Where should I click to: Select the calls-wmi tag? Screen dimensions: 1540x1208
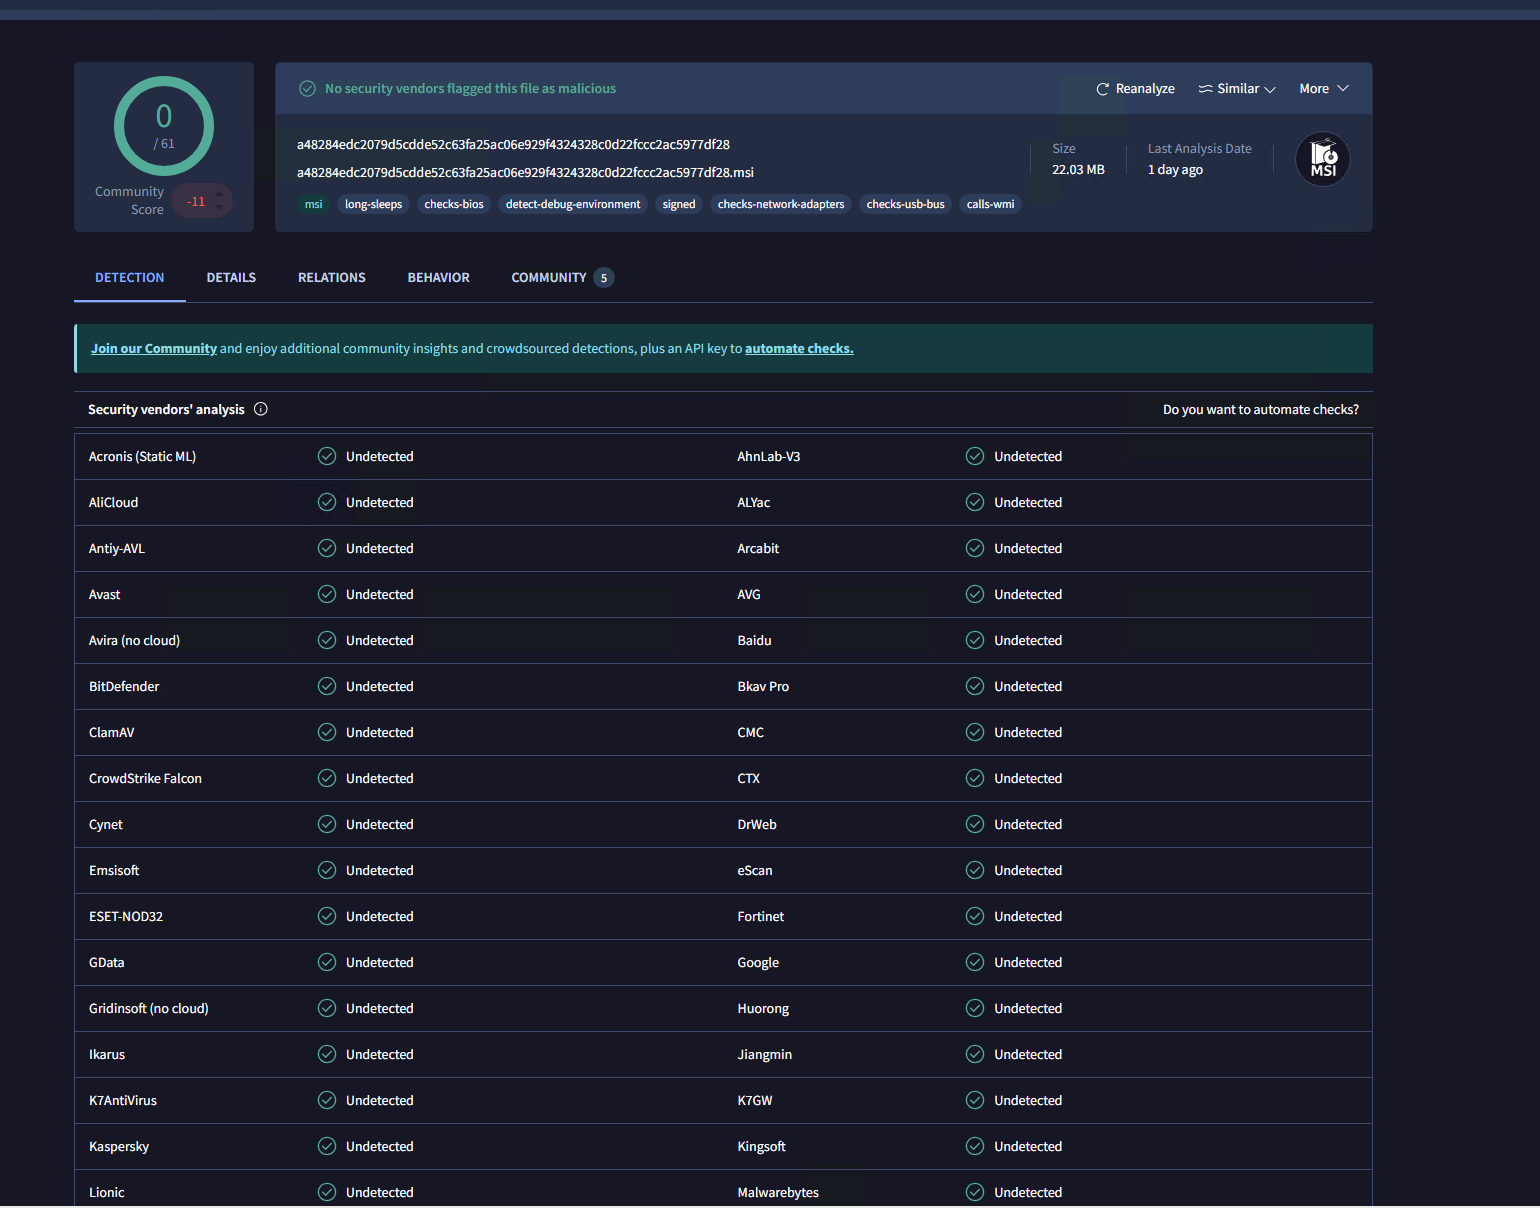coord(990,204)
